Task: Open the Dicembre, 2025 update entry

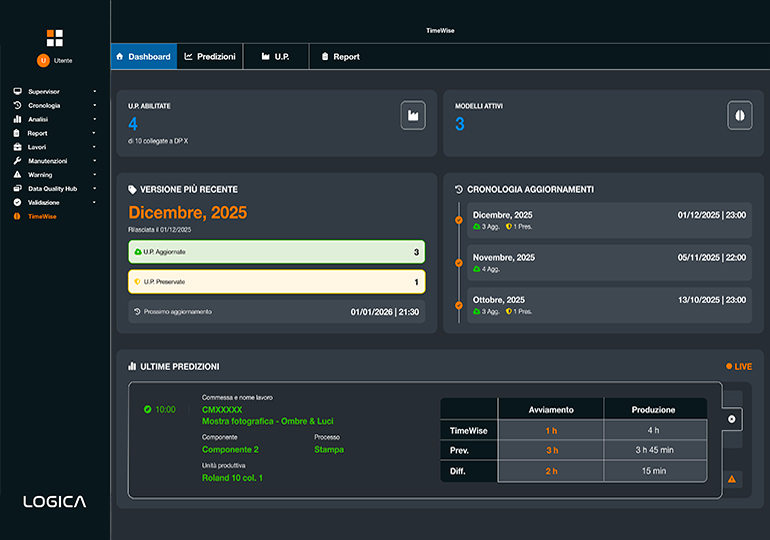Action: coord(609,220)
